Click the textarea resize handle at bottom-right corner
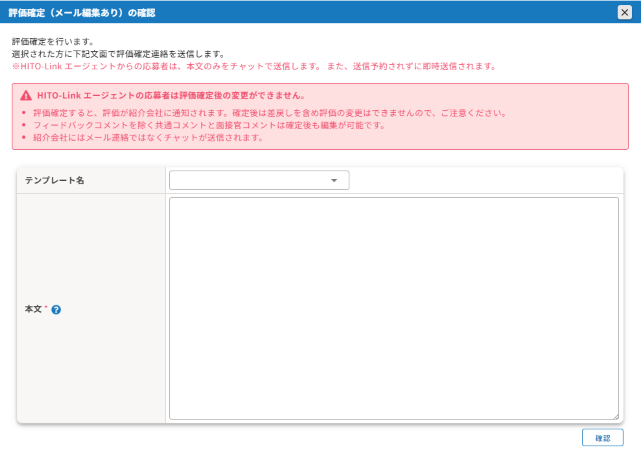This screenshot has width=641, height=456. tap(615, 416)
